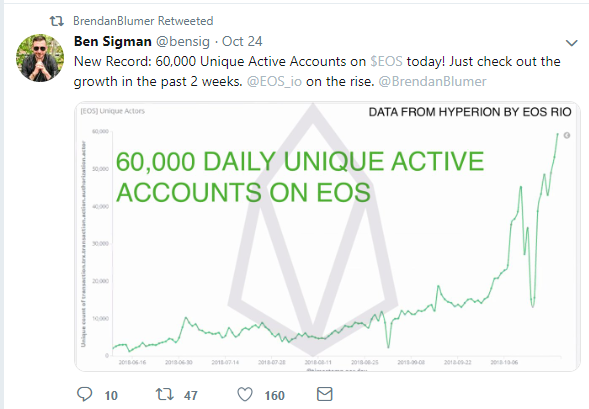Open the @BrendanBlumer mention in tweet

pos(432,81)
